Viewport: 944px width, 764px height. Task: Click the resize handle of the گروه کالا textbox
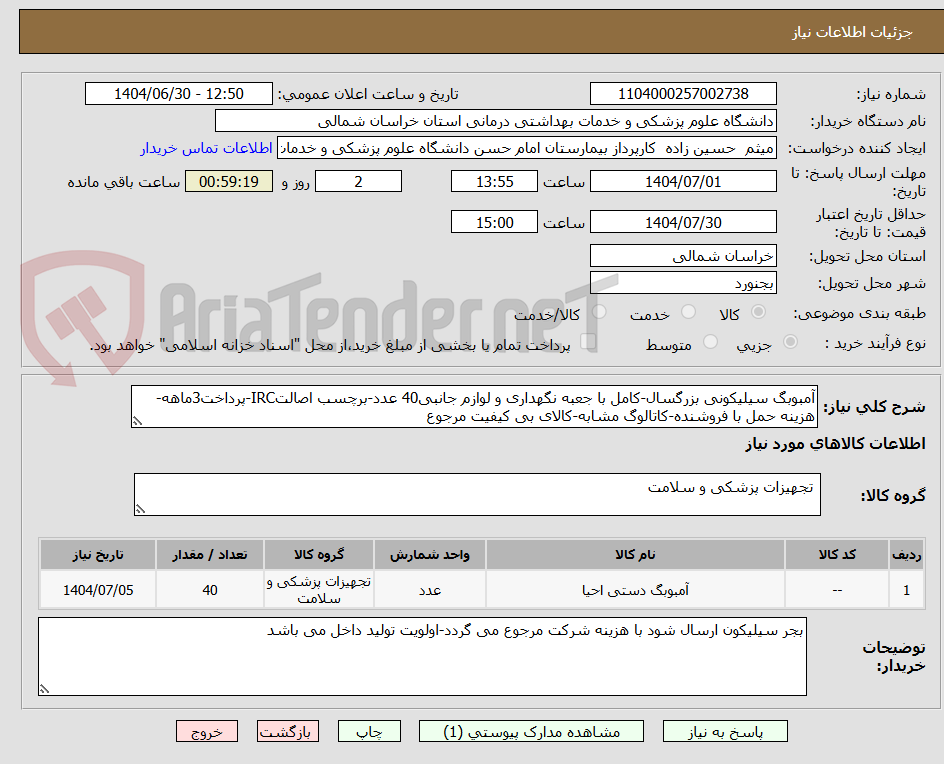click(x=140, y=508)
